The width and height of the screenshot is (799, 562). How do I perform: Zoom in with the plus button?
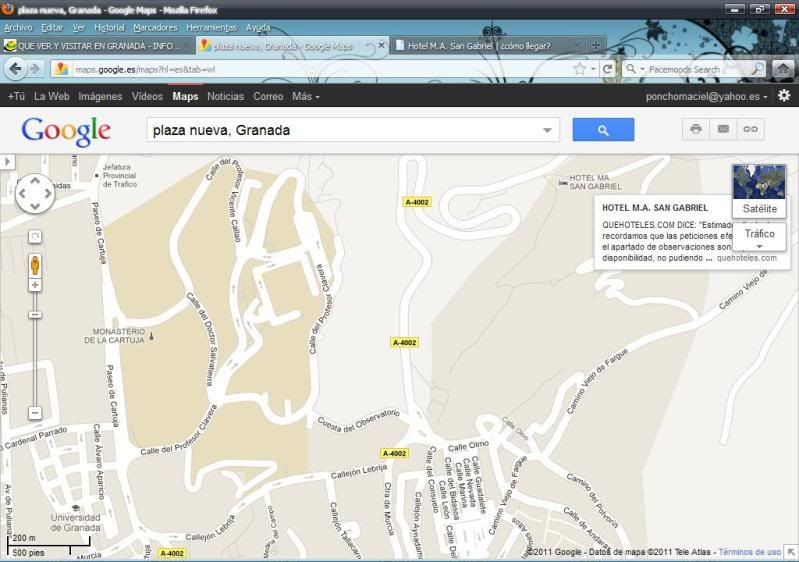(35, 285)
